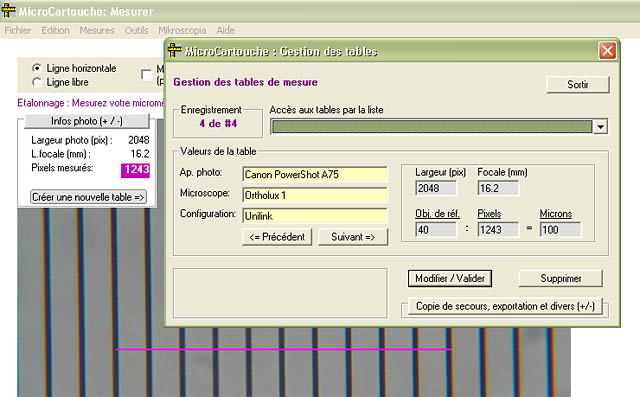Click Créer une nouvelle table button
The width and height of the screenshot is (640, 397).
pos(88,197)
